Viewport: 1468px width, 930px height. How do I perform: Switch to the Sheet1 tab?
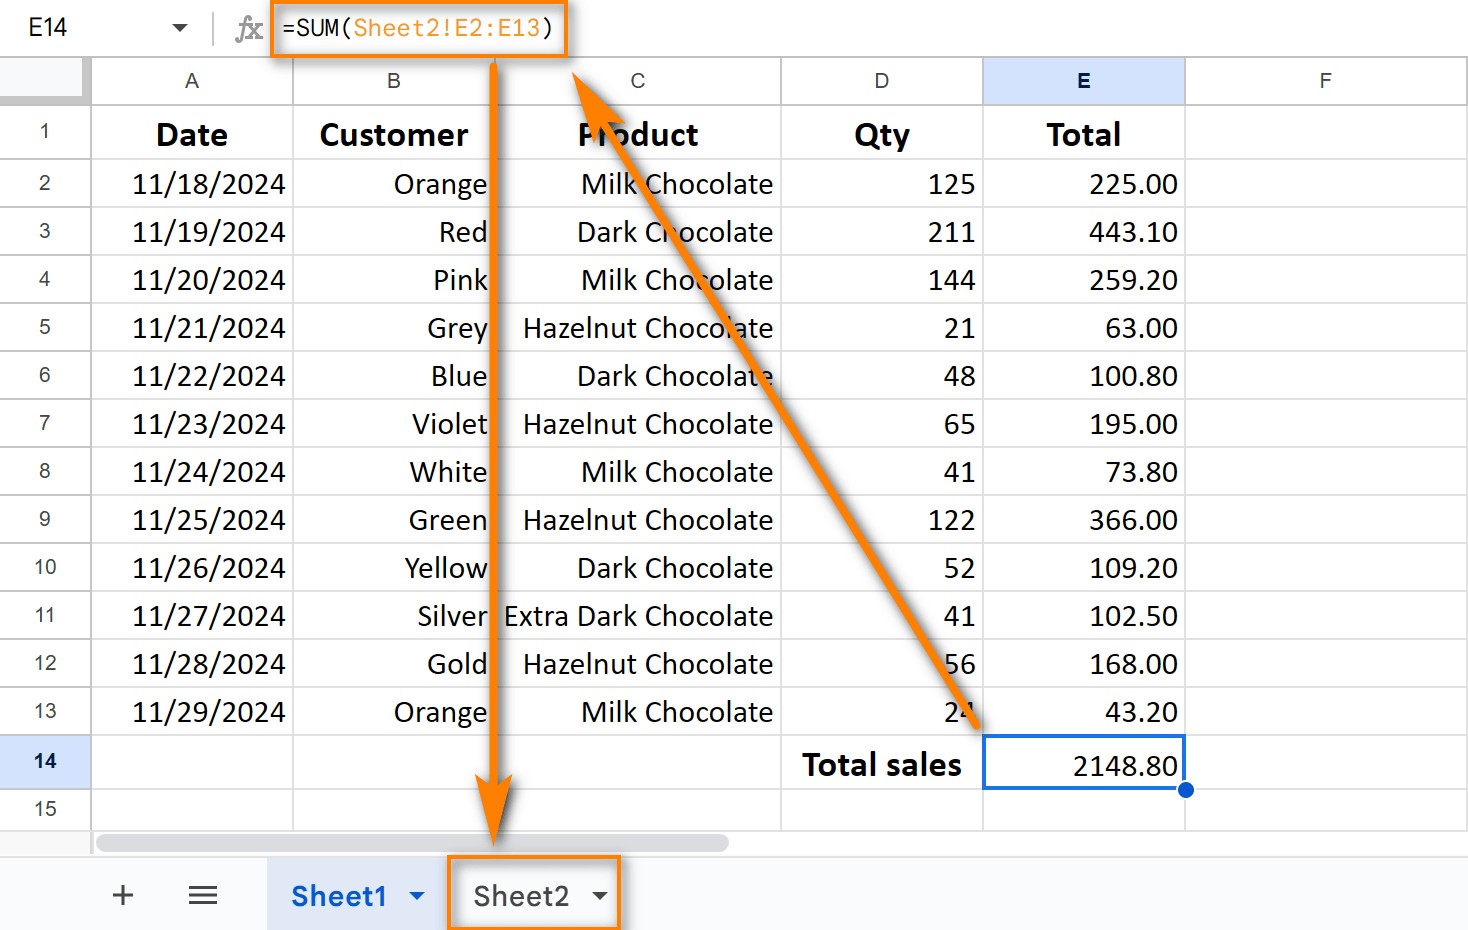tap(340, 896)
